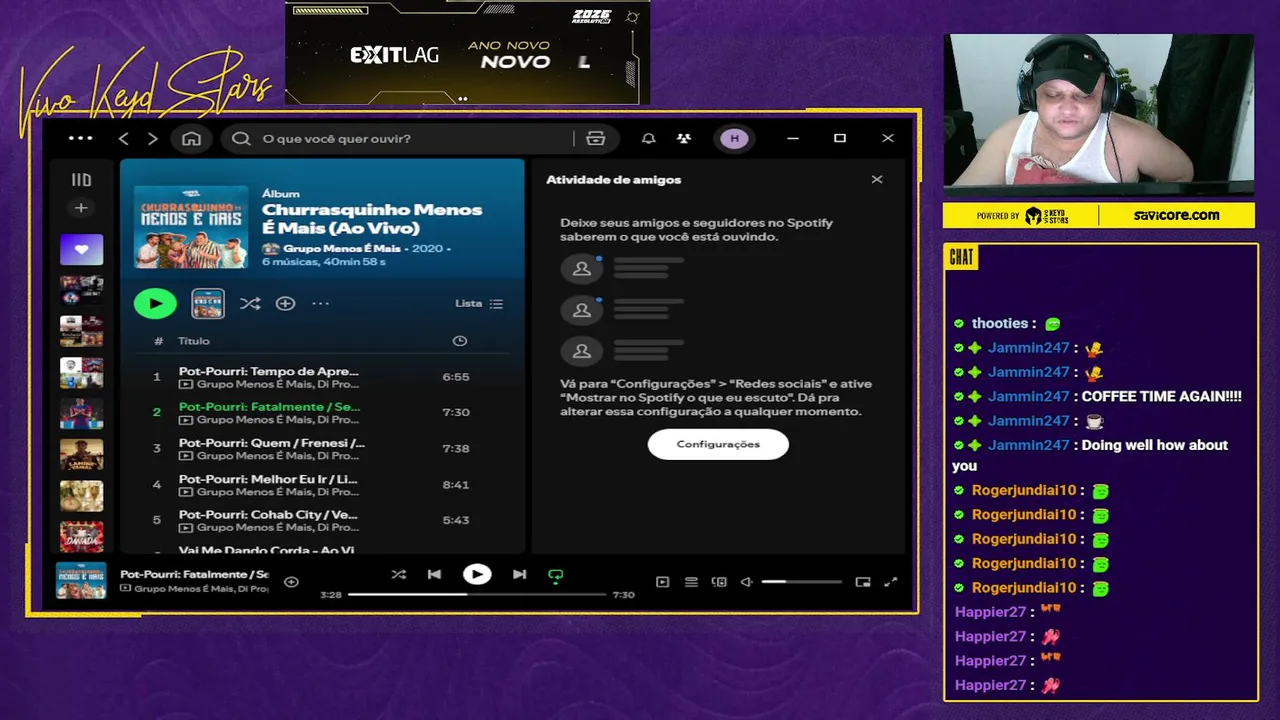The image size is (1280, 720).
Task: Click the album preview thumbnail beside Play
Action: (208, 303)
